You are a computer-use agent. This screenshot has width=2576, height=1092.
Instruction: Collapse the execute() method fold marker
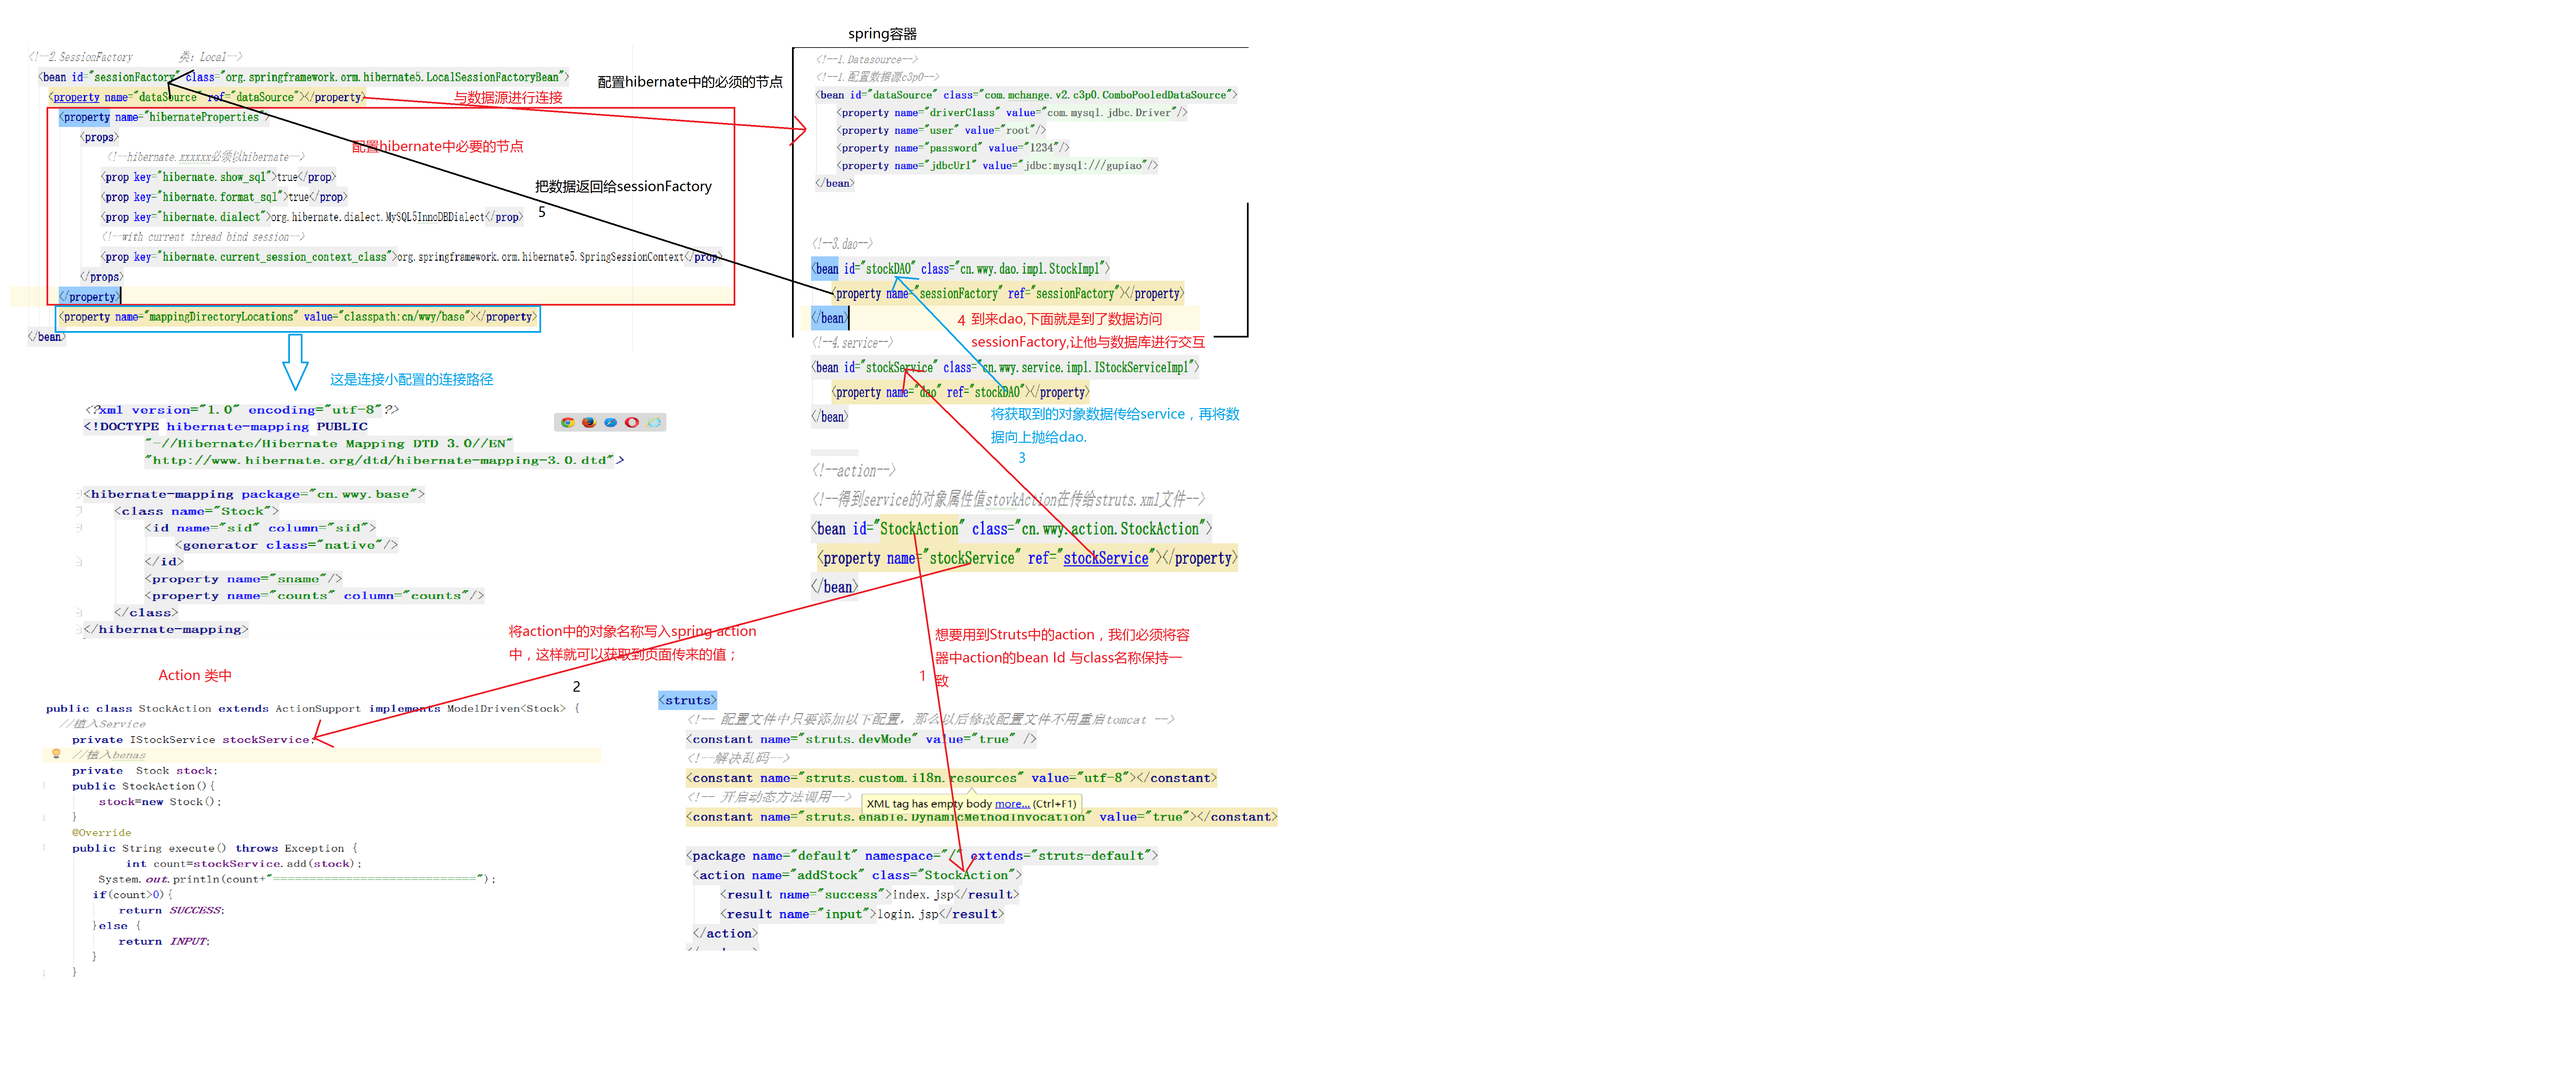tap(44, 848)
